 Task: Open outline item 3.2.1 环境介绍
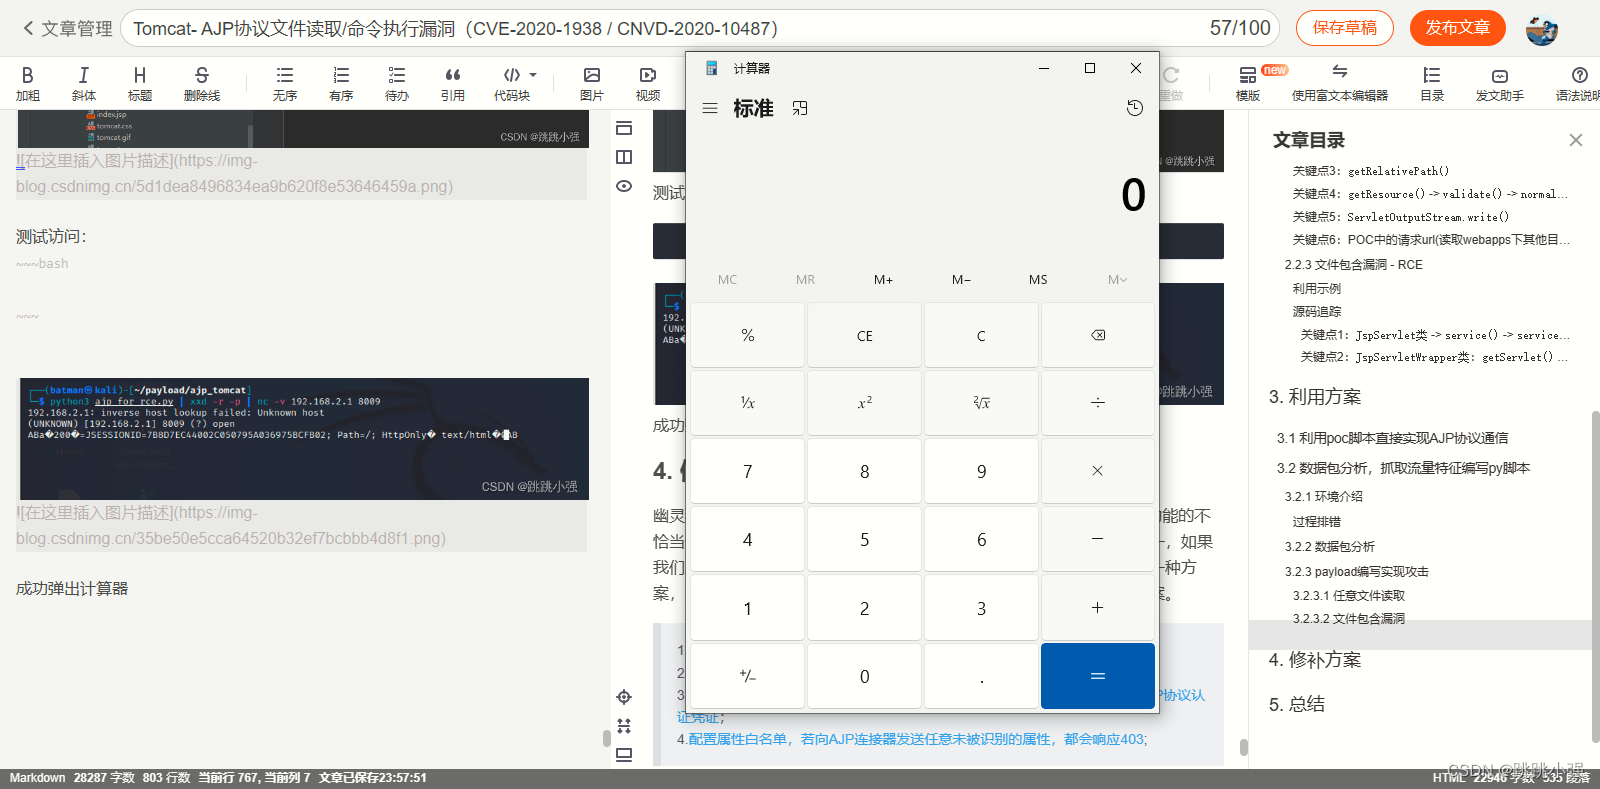(x=1323, y=496)
